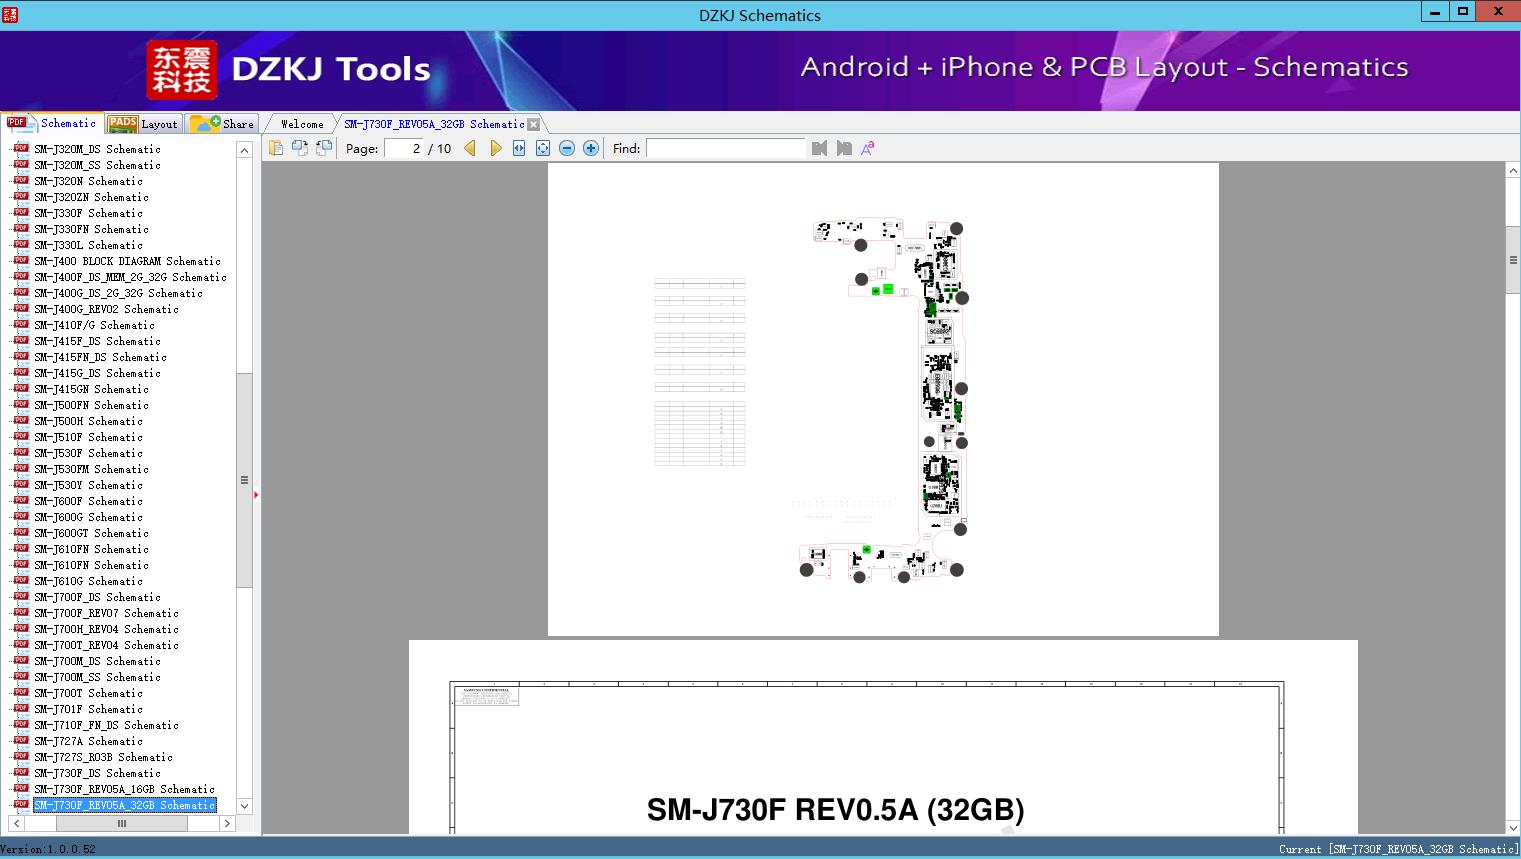Image resolution: width=1521 pixels, height=859 pixels.
Task: Open SM-J730F_DS Schematic
Action: tap(97, 773)
